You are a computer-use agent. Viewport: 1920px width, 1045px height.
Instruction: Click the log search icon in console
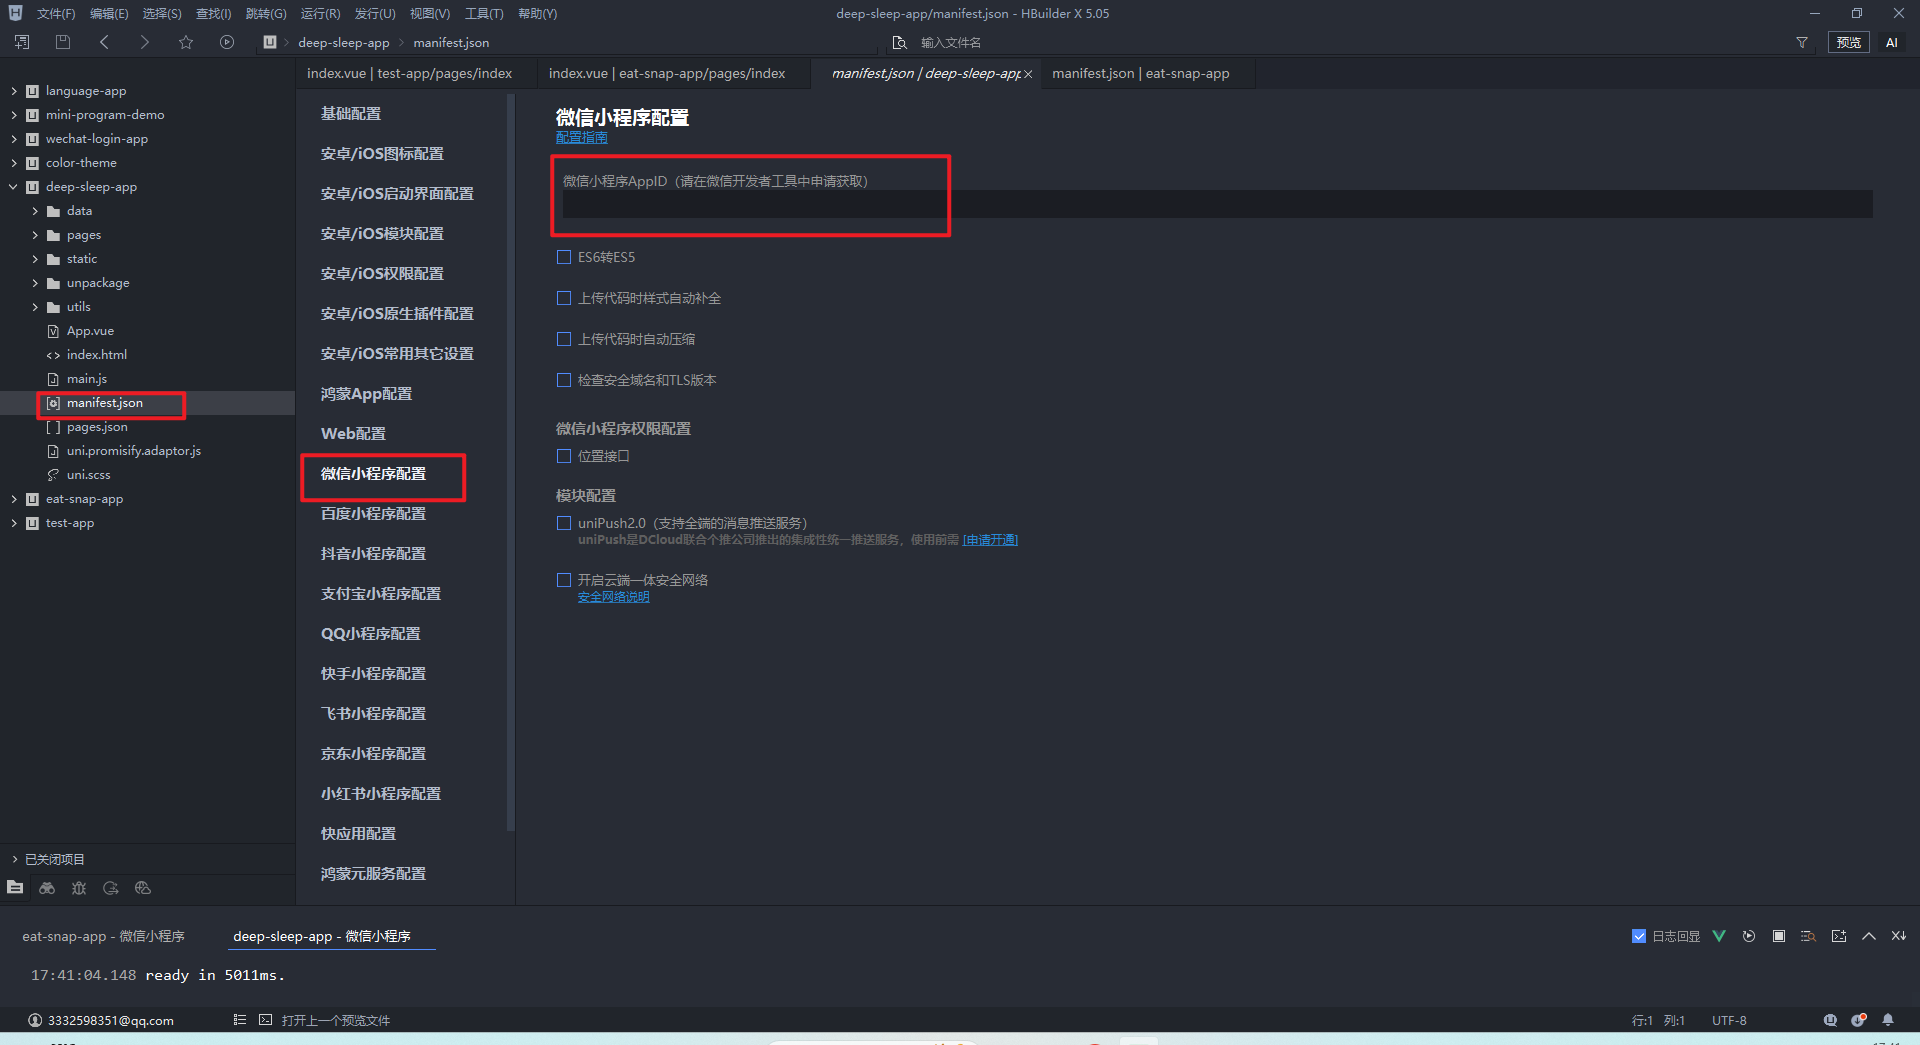(1808, 936)
